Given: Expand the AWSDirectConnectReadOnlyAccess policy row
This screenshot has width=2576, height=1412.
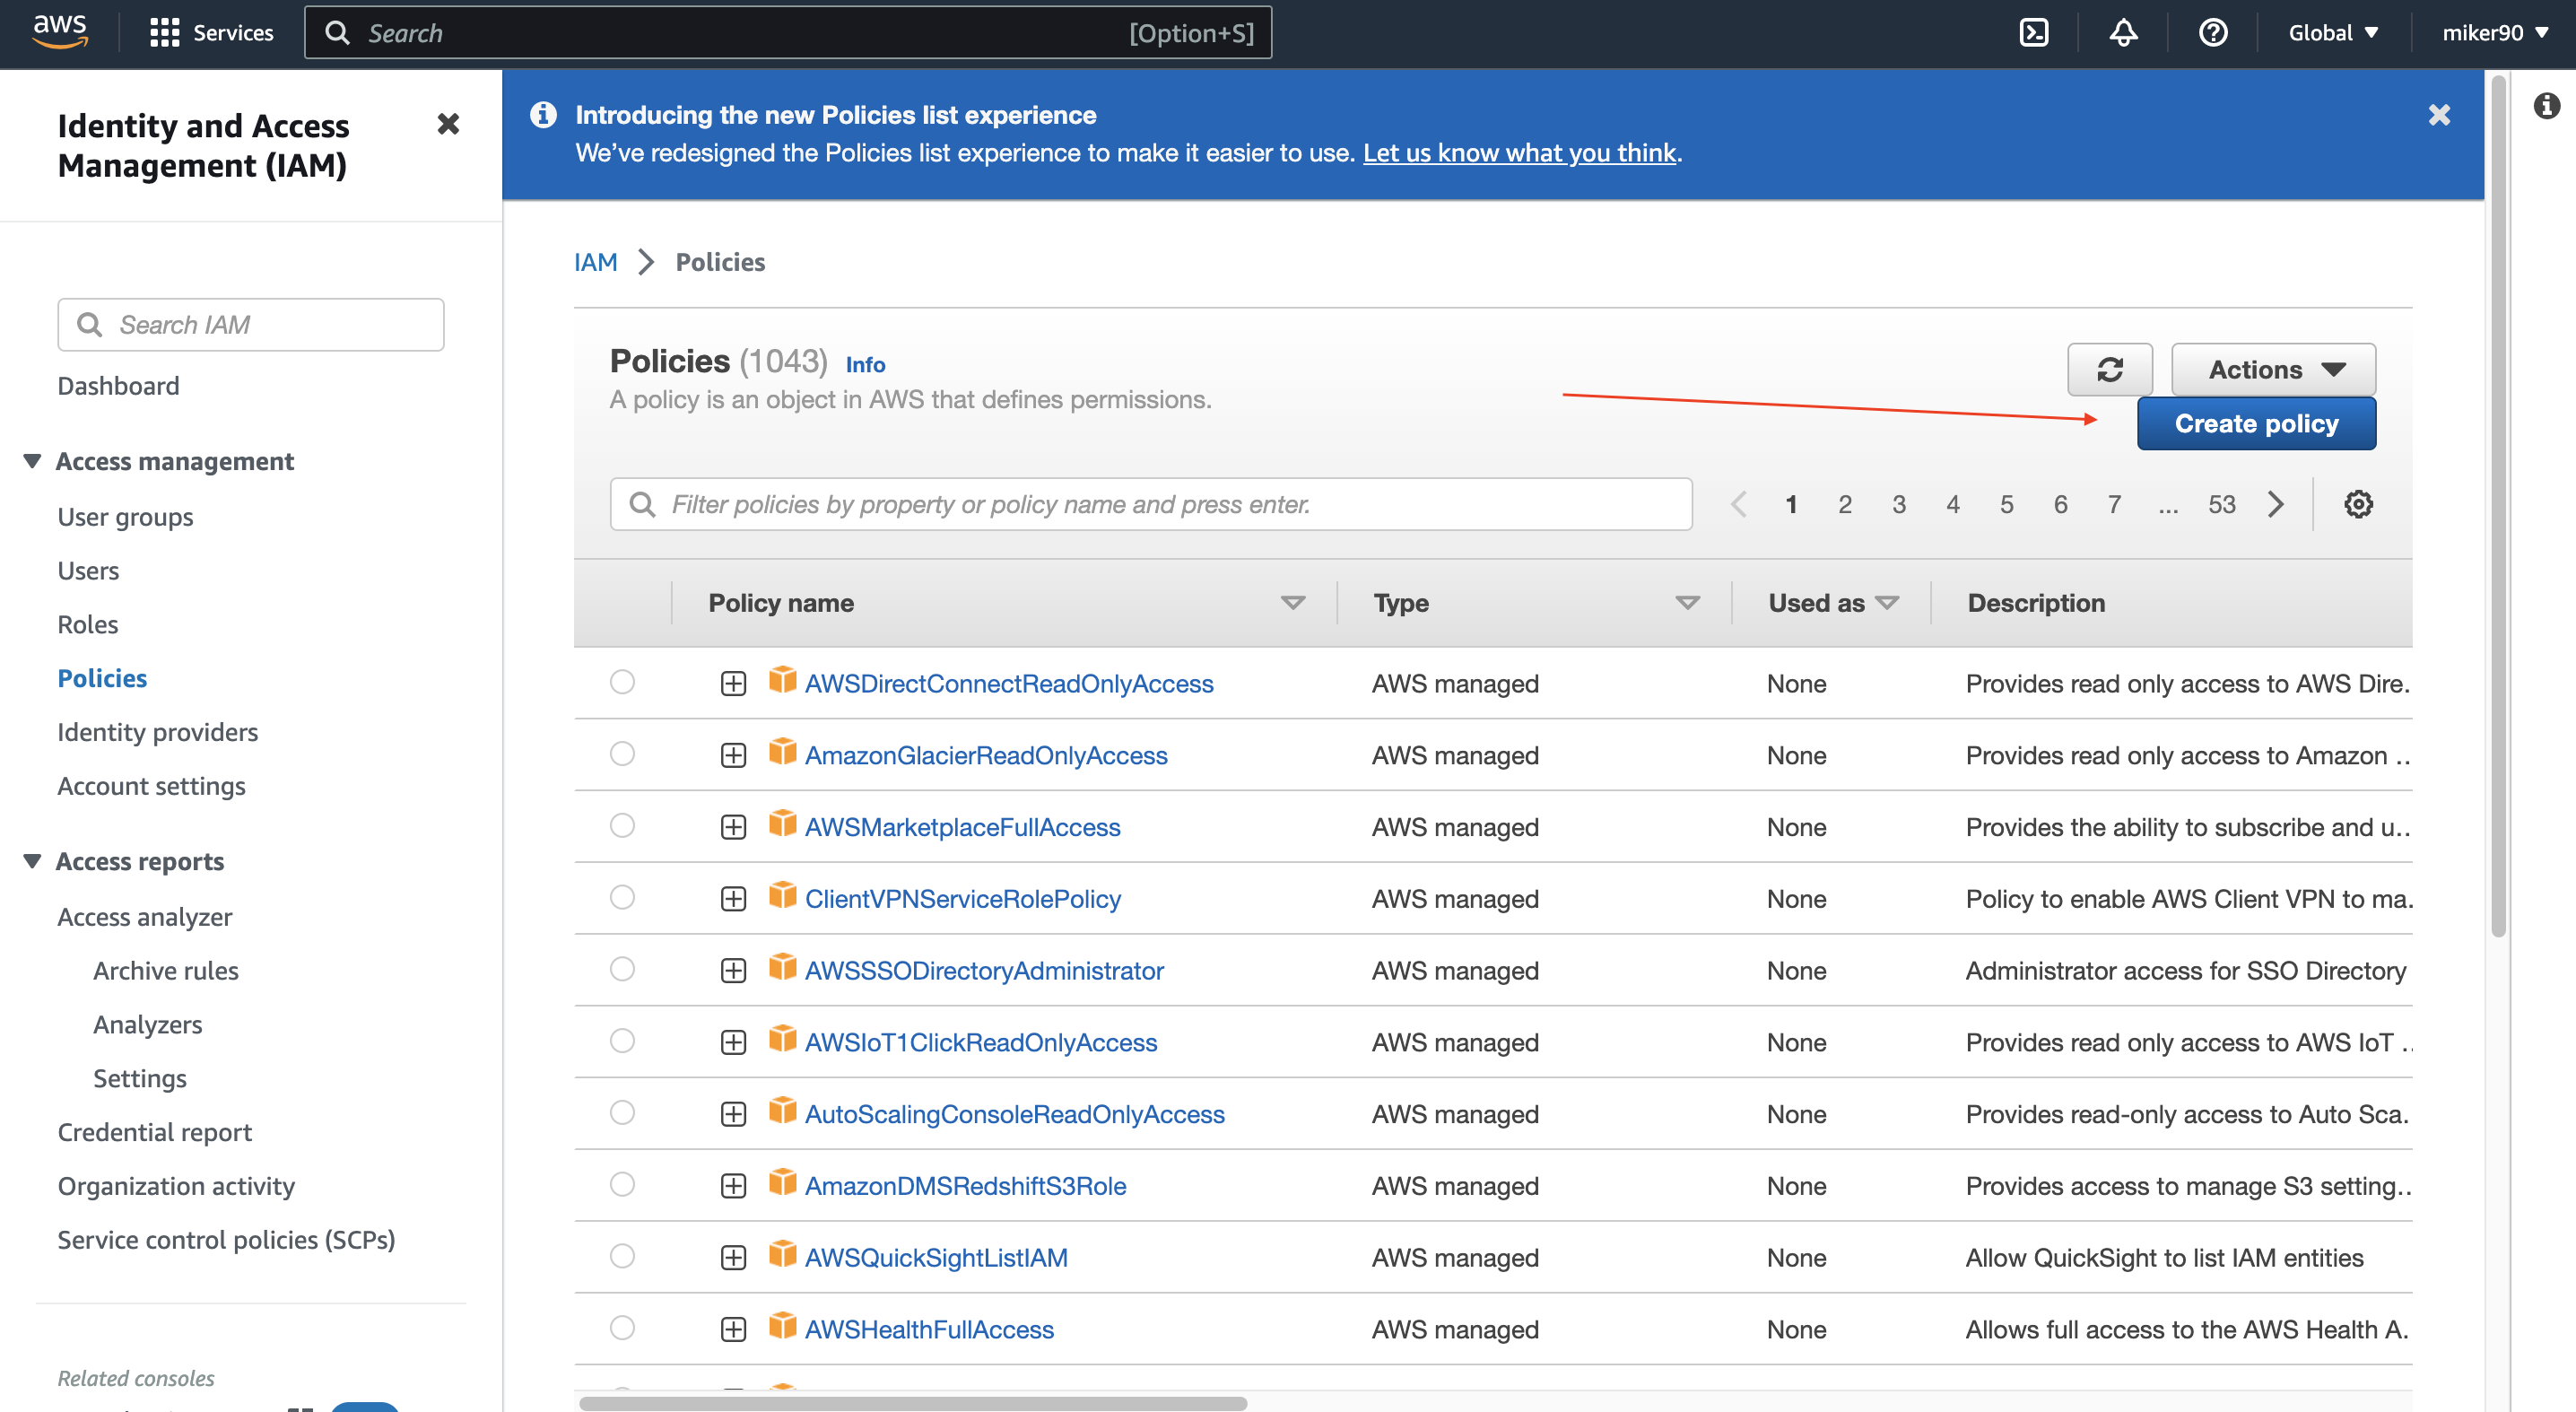Looking at the screenshot, I should pos(733,684).
